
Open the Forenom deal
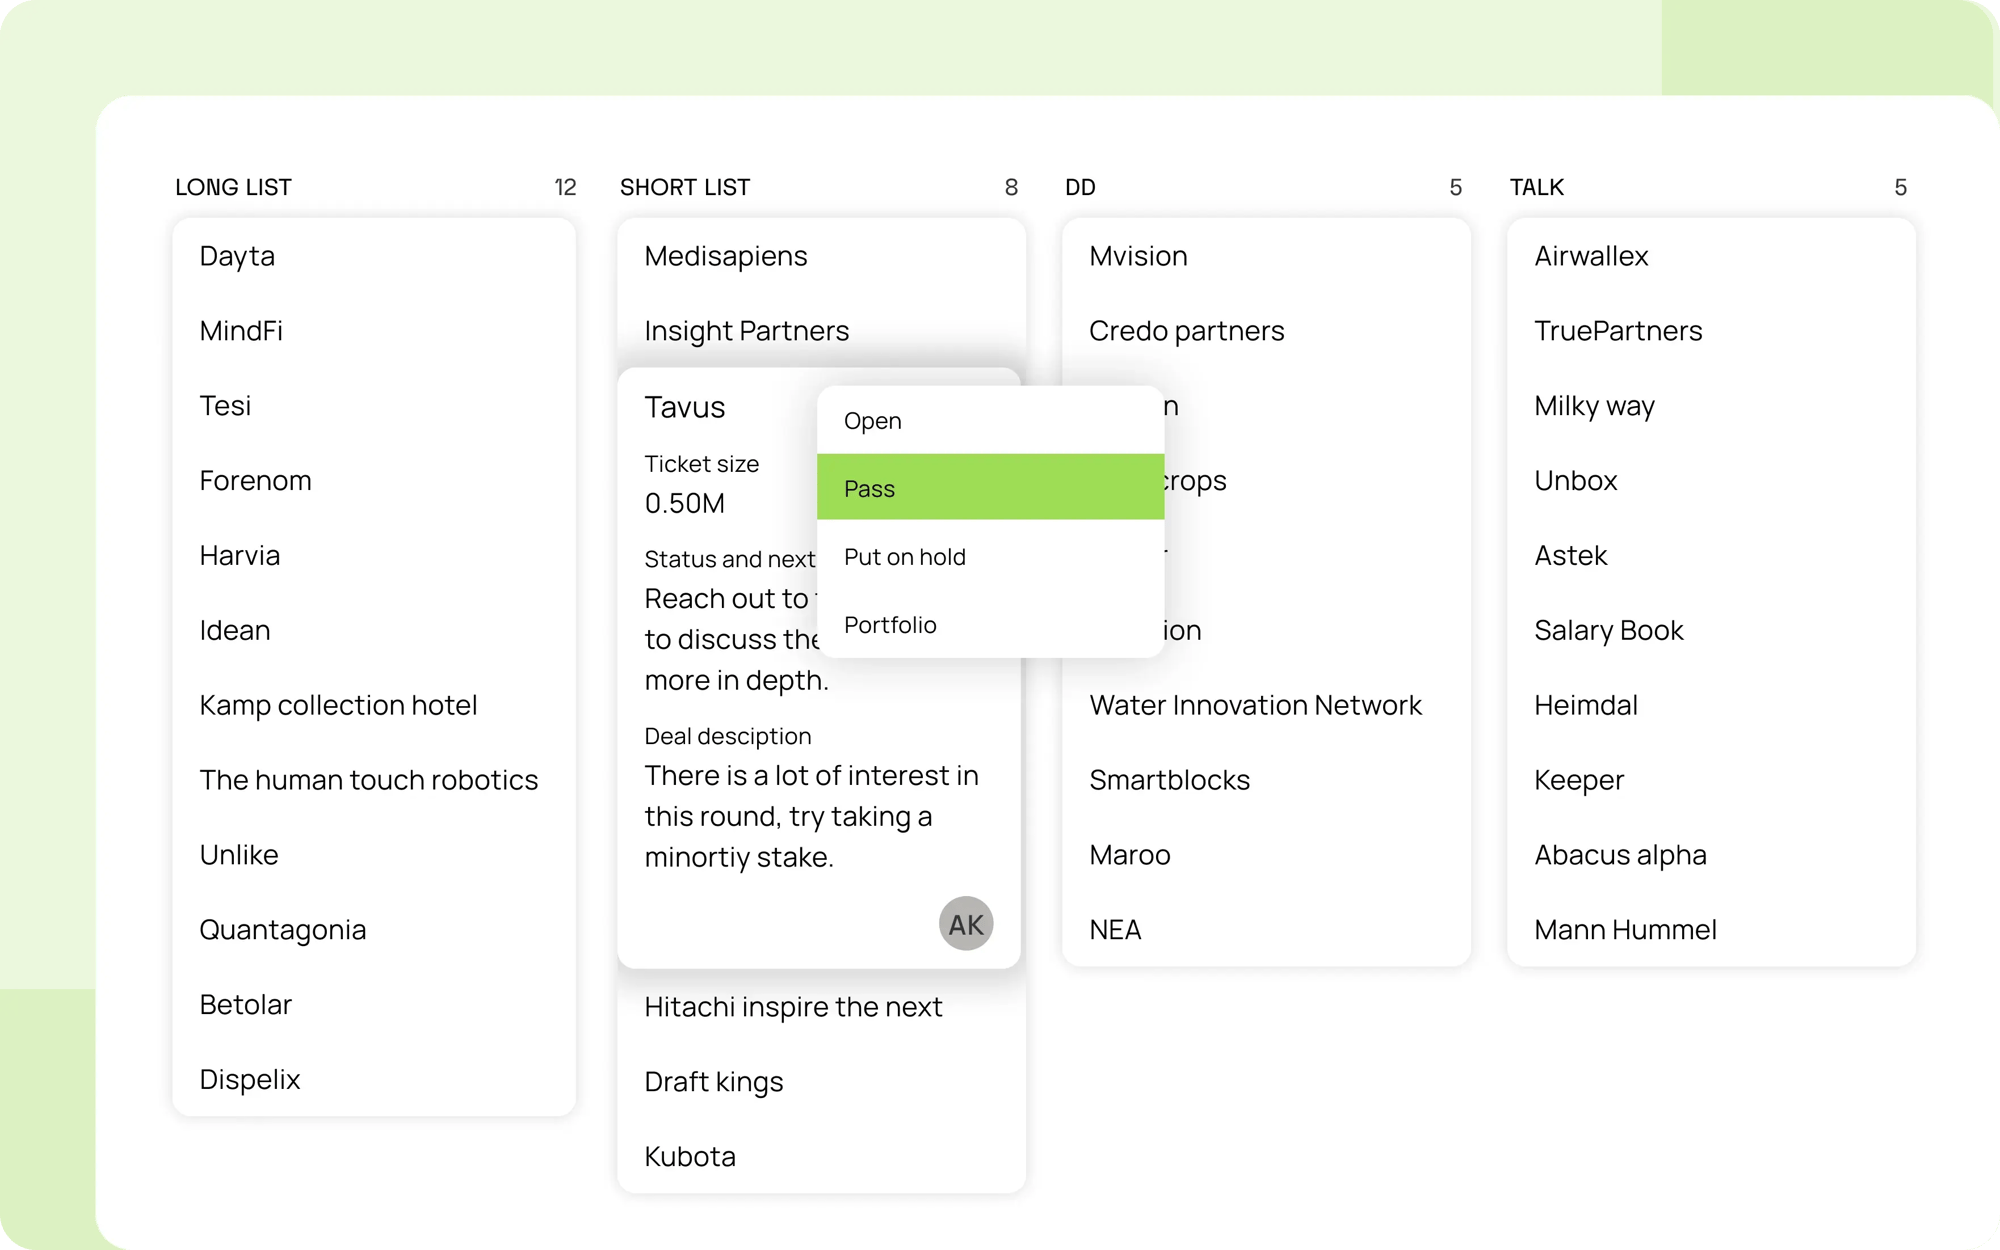[255, 481]
